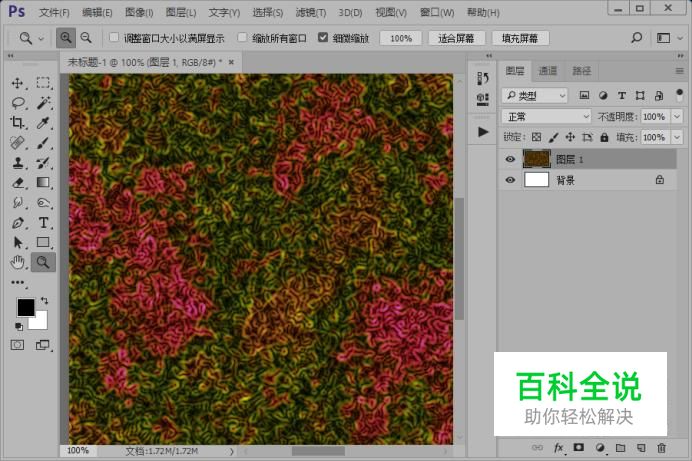Screen dimensions: 692x461
Task: Select the Path Selection tool
Action: point(17,242)
